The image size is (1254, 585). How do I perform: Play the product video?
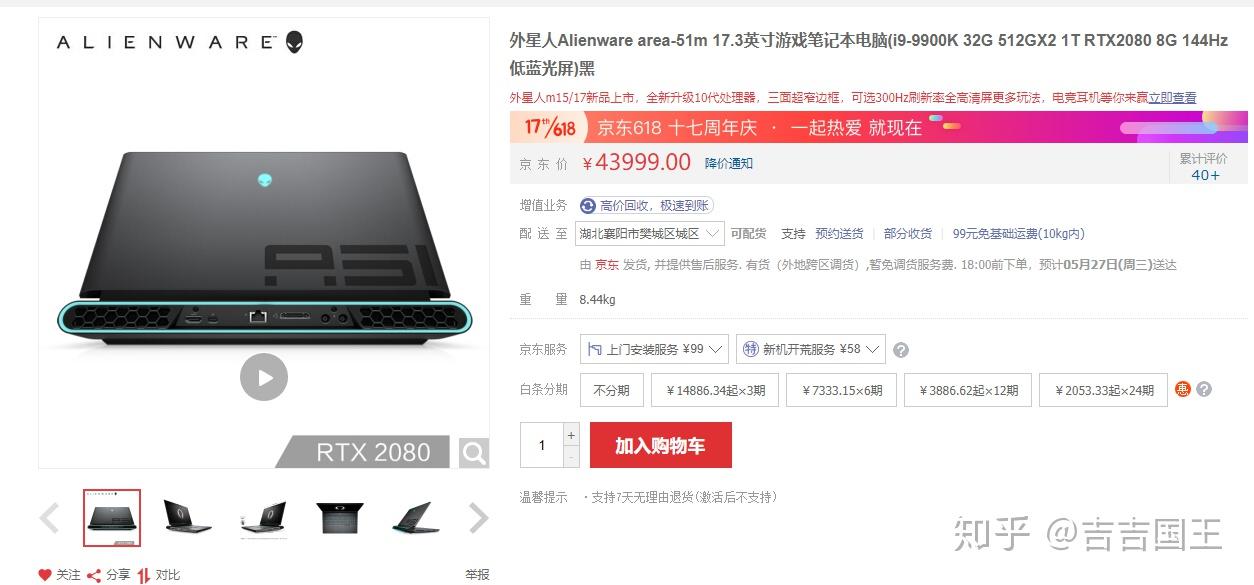264,377
